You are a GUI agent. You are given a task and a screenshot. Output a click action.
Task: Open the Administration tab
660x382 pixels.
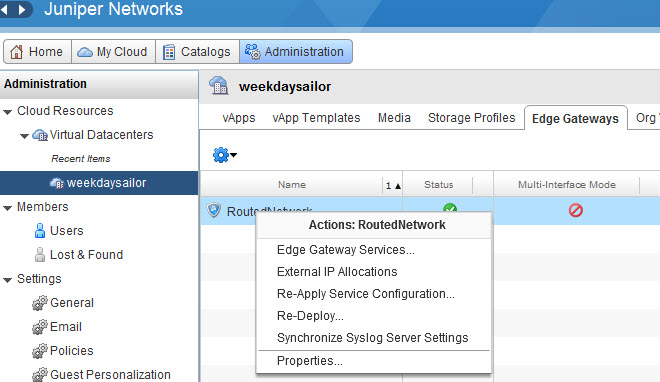[x=296, y=52]
